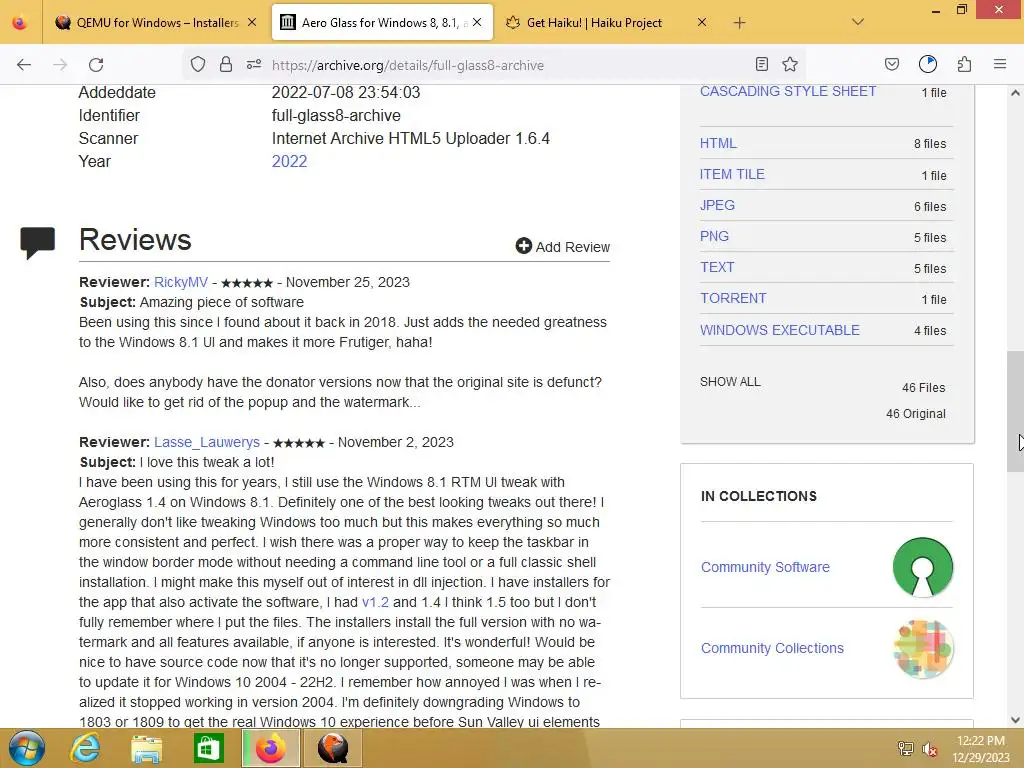Click scrollbar up arrow
This screenshot has height=768, width=1024.
pyautogui.click(x=1015, y=93)
